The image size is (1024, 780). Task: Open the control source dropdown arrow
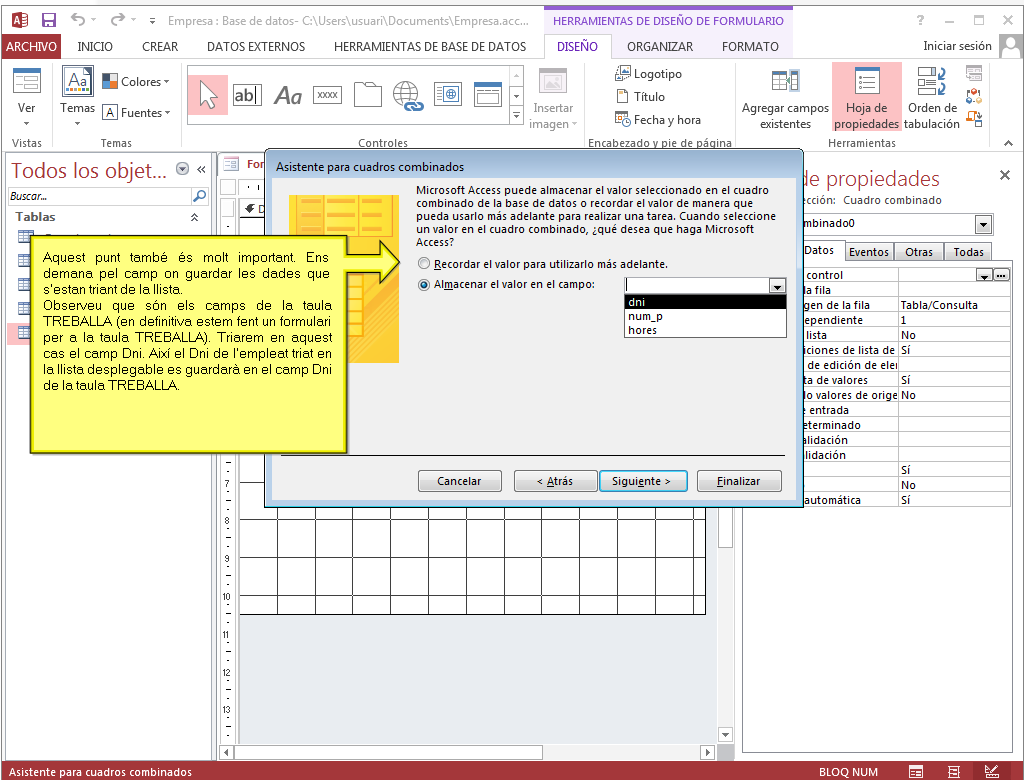point(984,275)
